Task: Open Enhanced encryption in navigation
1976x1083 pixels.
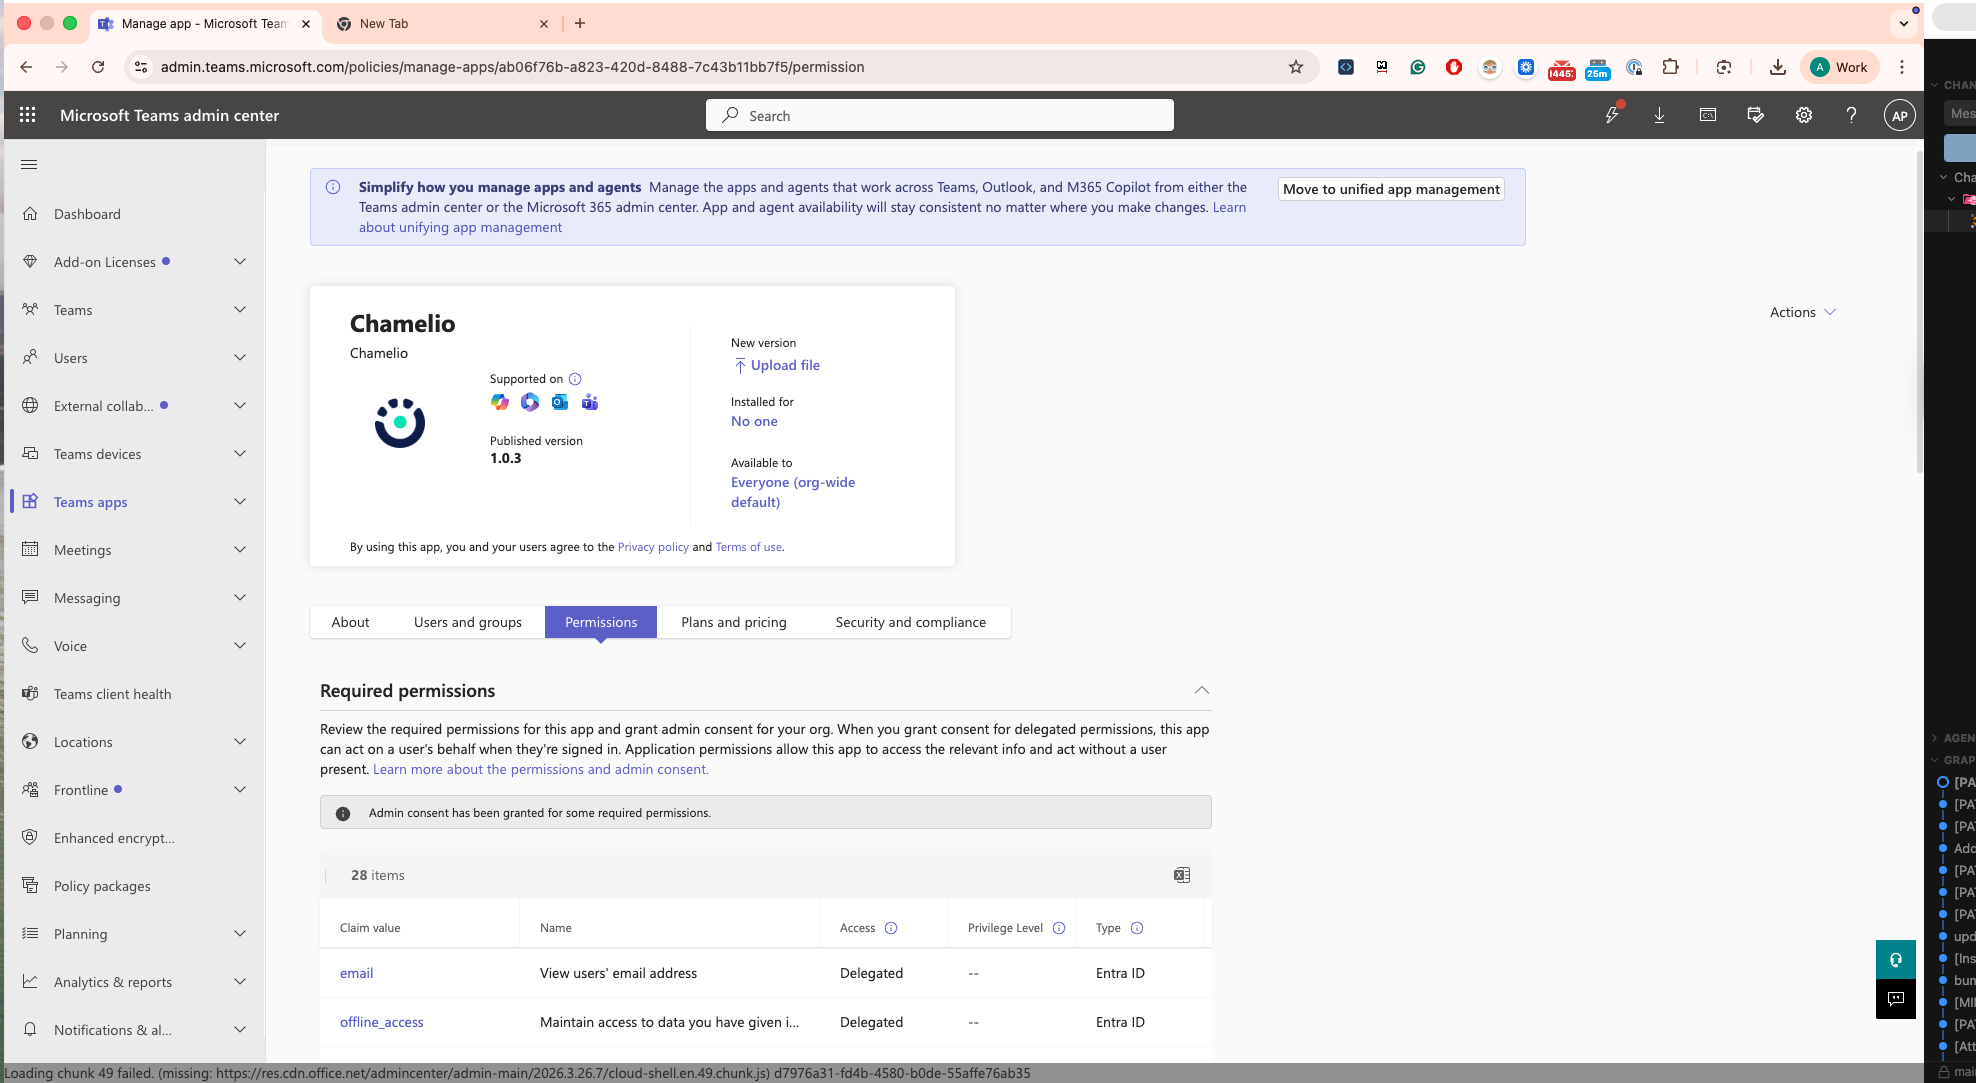Action: (x=114, y=838)
